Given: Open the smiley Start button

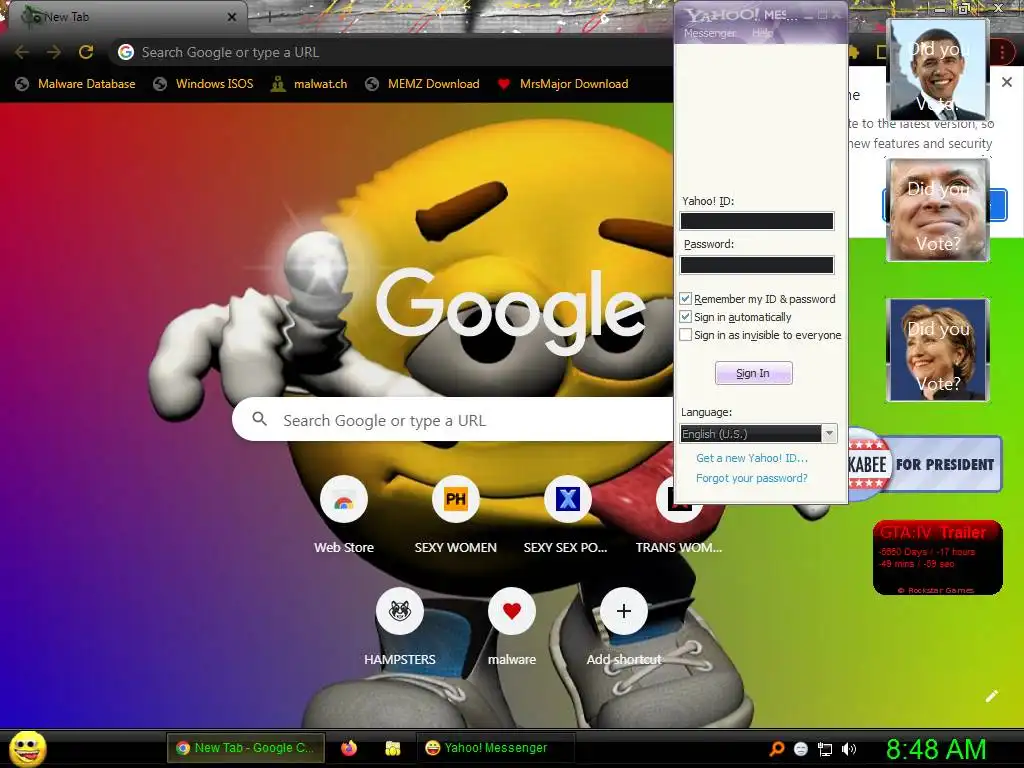Looking at the screenshot, I should [x=28, y=748].
